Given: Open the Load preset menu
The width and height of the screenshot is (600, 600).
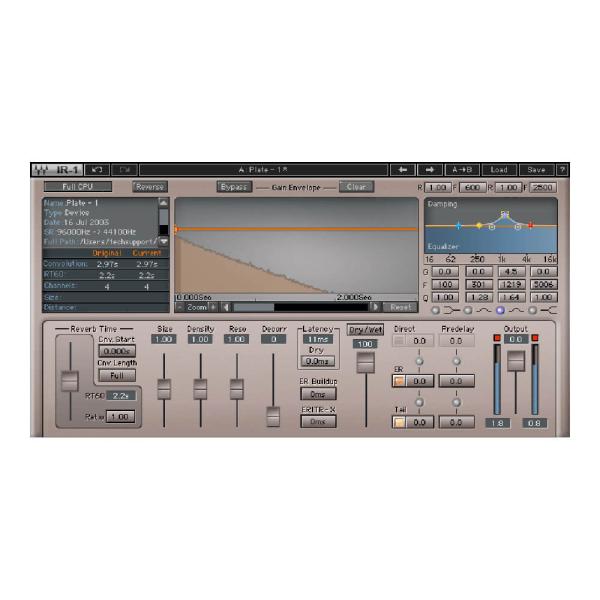Looking at the screenshot, I should pyautogui.click(x=499, y=170).
